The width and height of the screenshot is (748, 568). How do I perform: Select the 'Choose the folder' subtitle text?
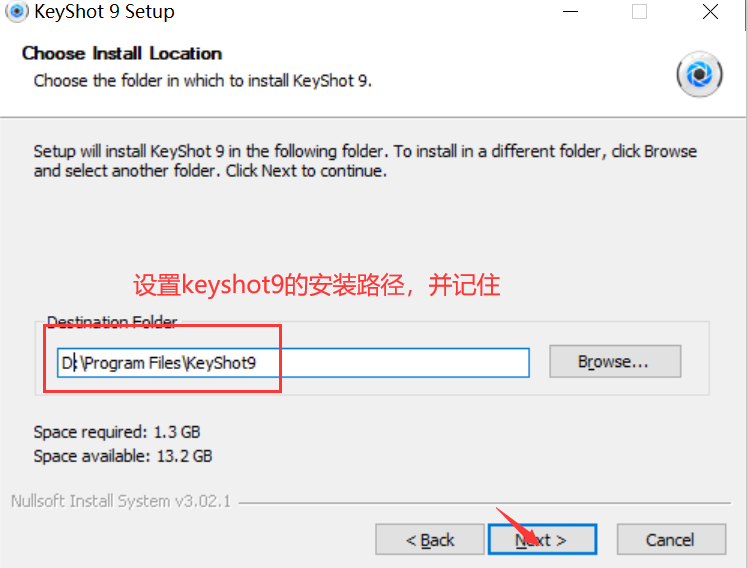(203, 81)
